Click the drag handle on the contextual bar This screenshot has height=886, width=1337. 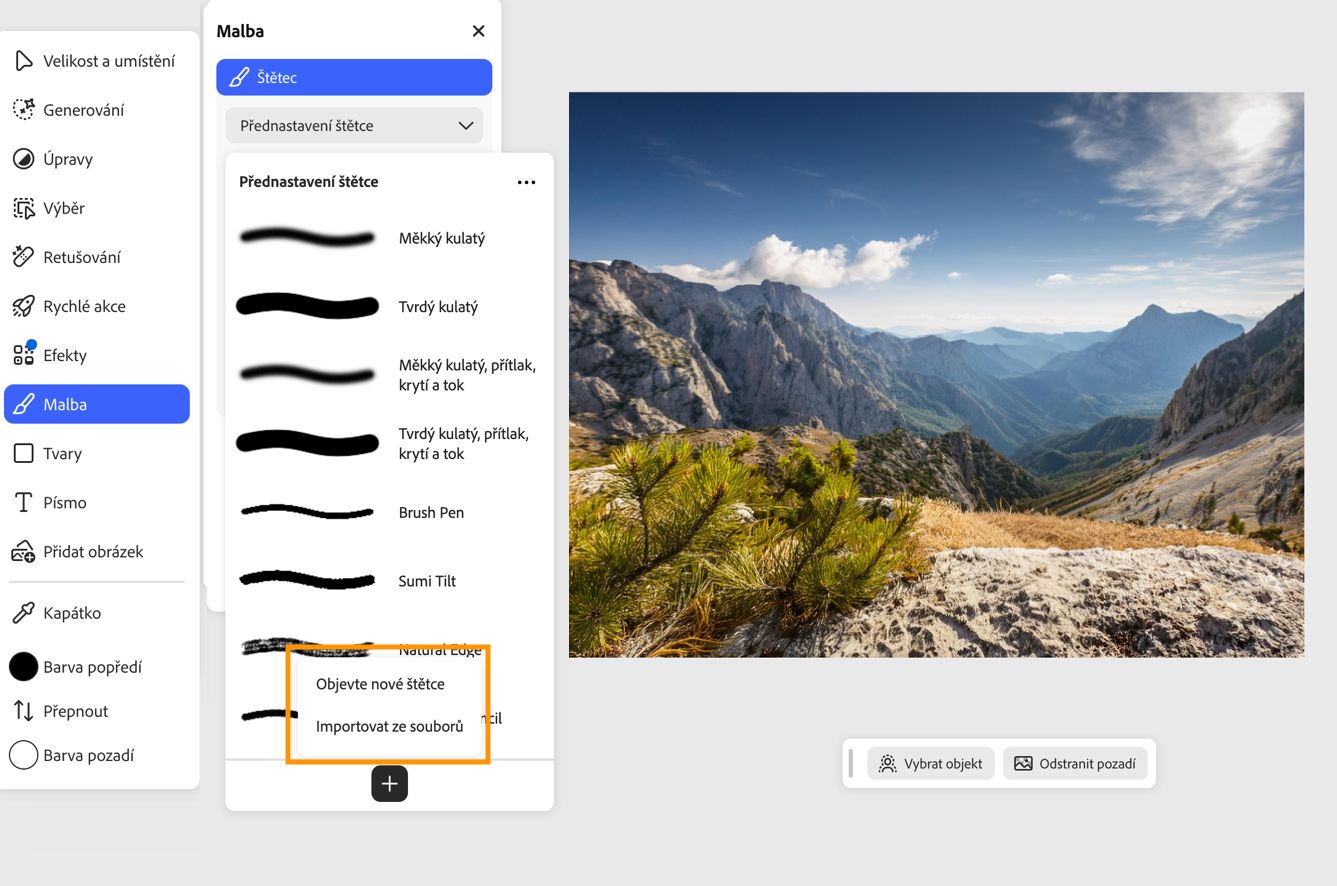[x=851, y=764]
